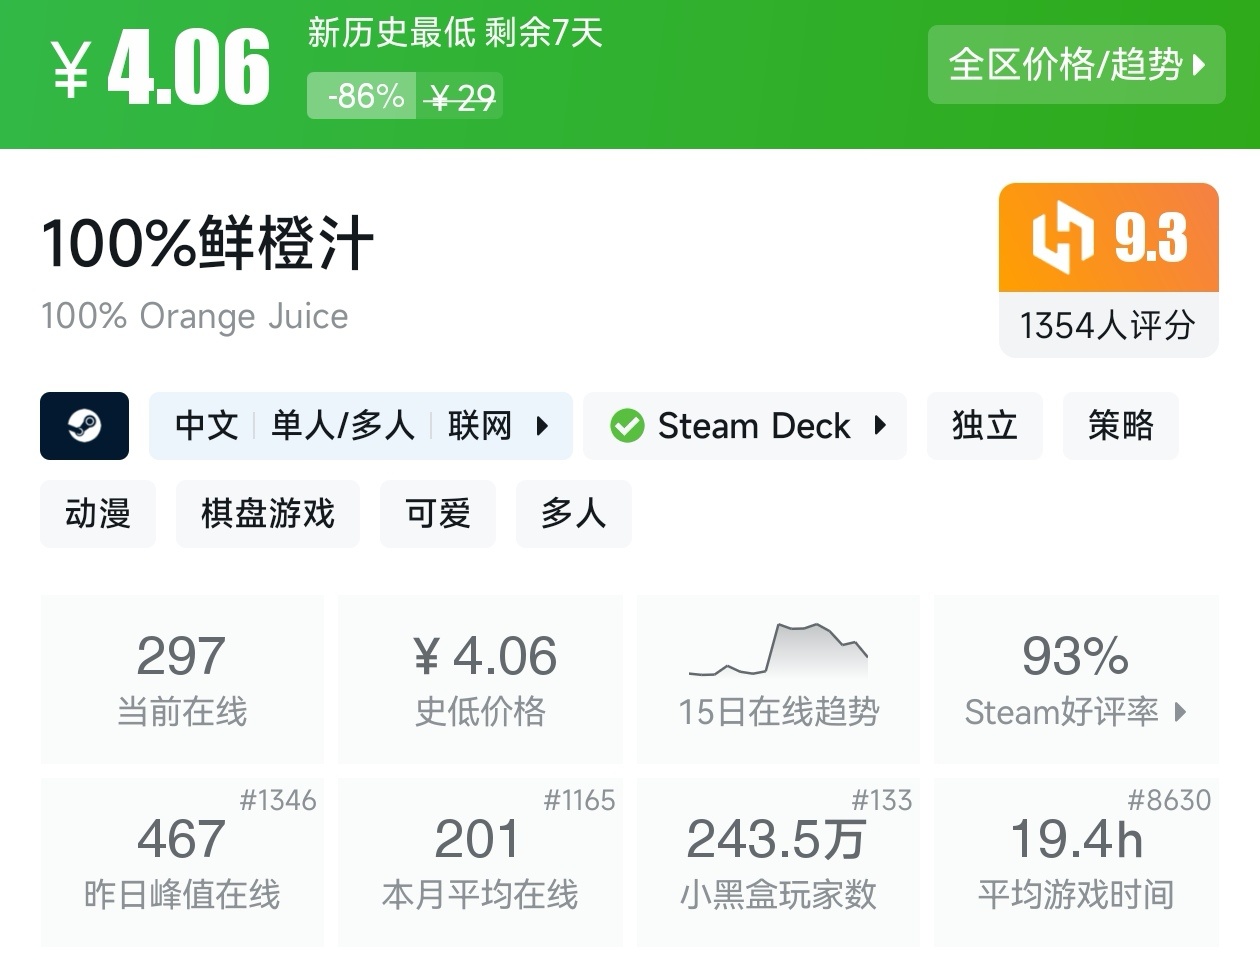Click the Xiaoheihe logo in score badge
This screenshot has height=964, width=1260.
pos(1063,238)
